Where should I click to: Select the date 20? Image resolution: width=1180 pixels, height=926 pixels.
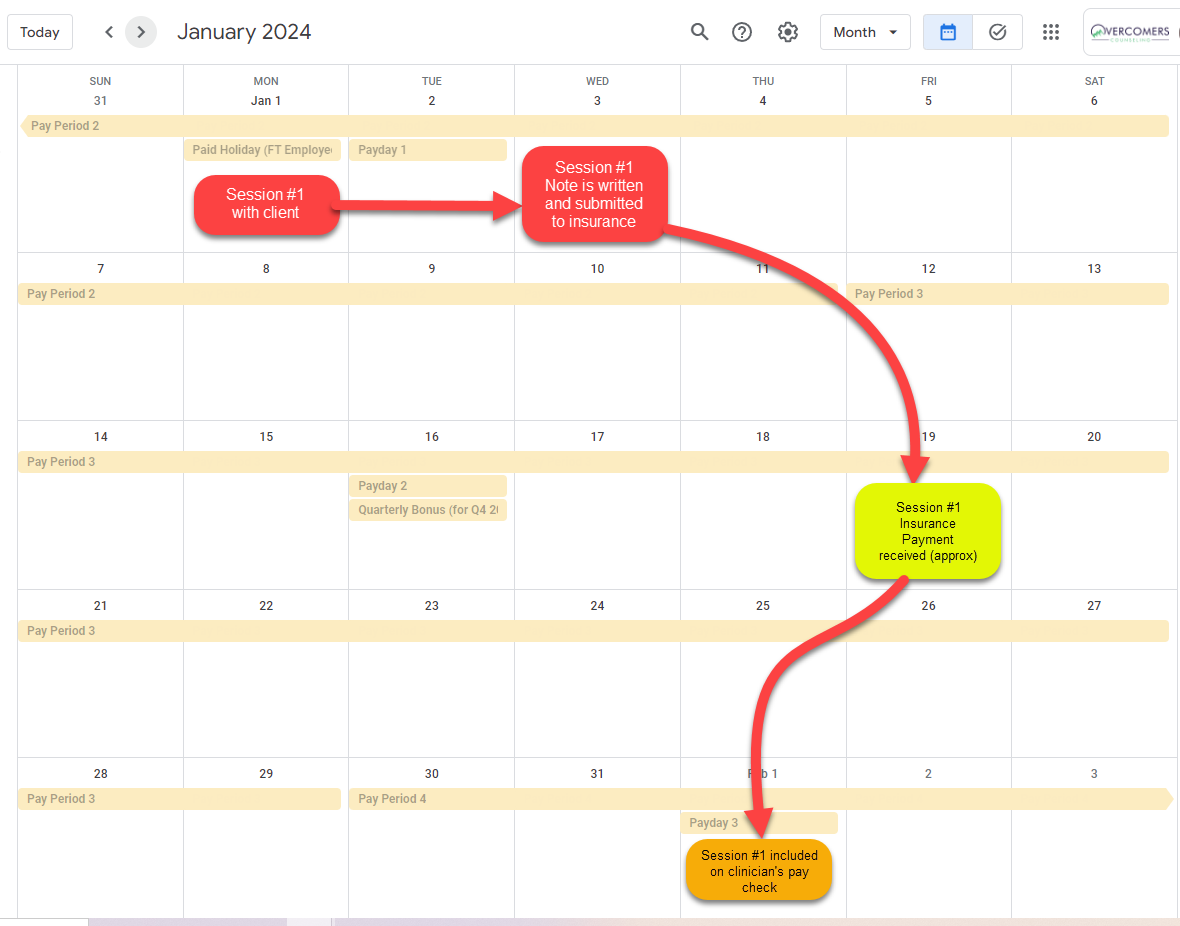tap(1094, 437)
